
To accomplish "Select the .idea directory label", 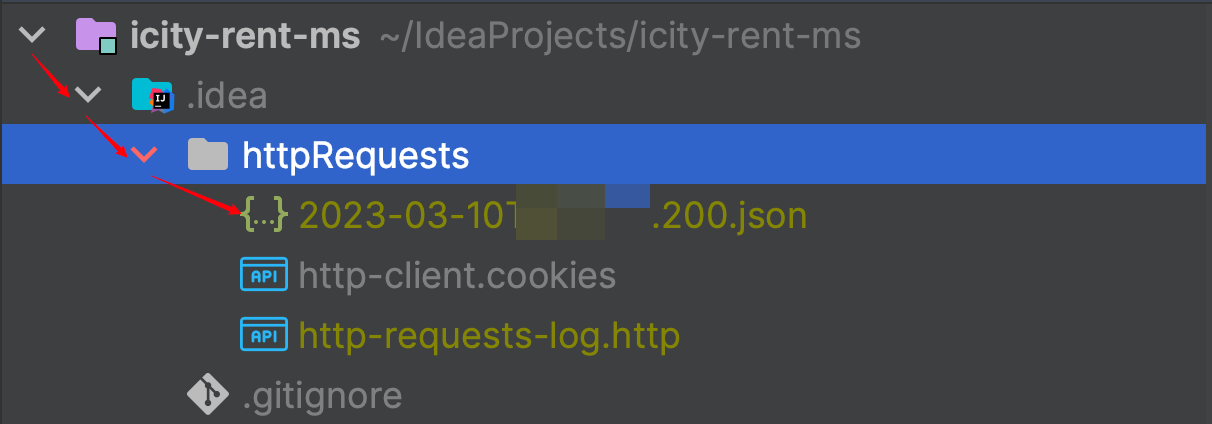I will point(226,96).
